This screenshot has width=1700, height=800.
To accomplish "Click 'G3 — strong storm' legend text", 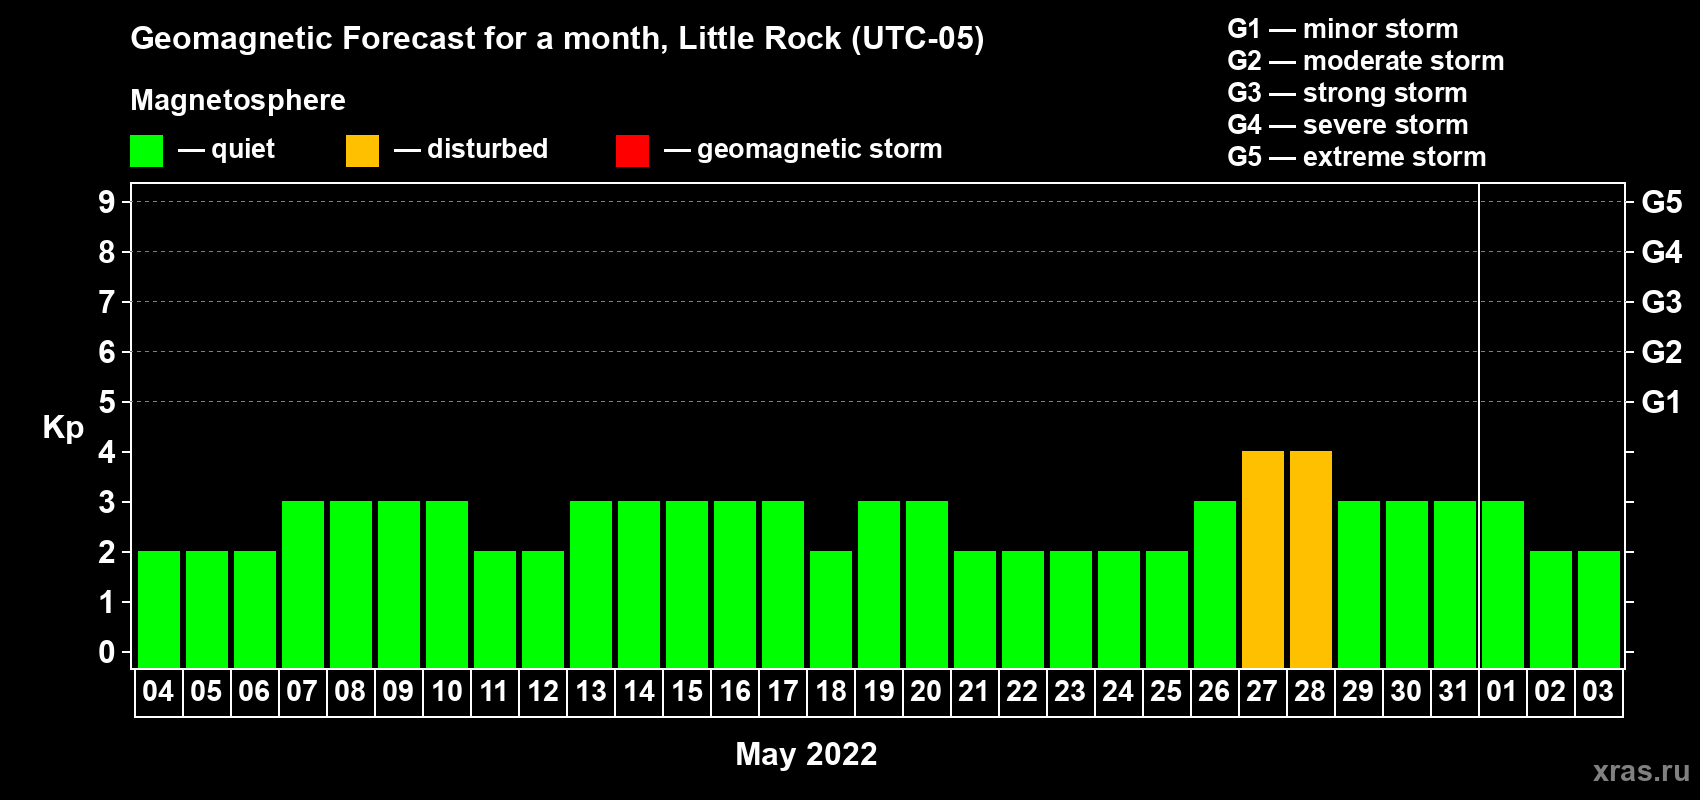I will (1348, 93).
